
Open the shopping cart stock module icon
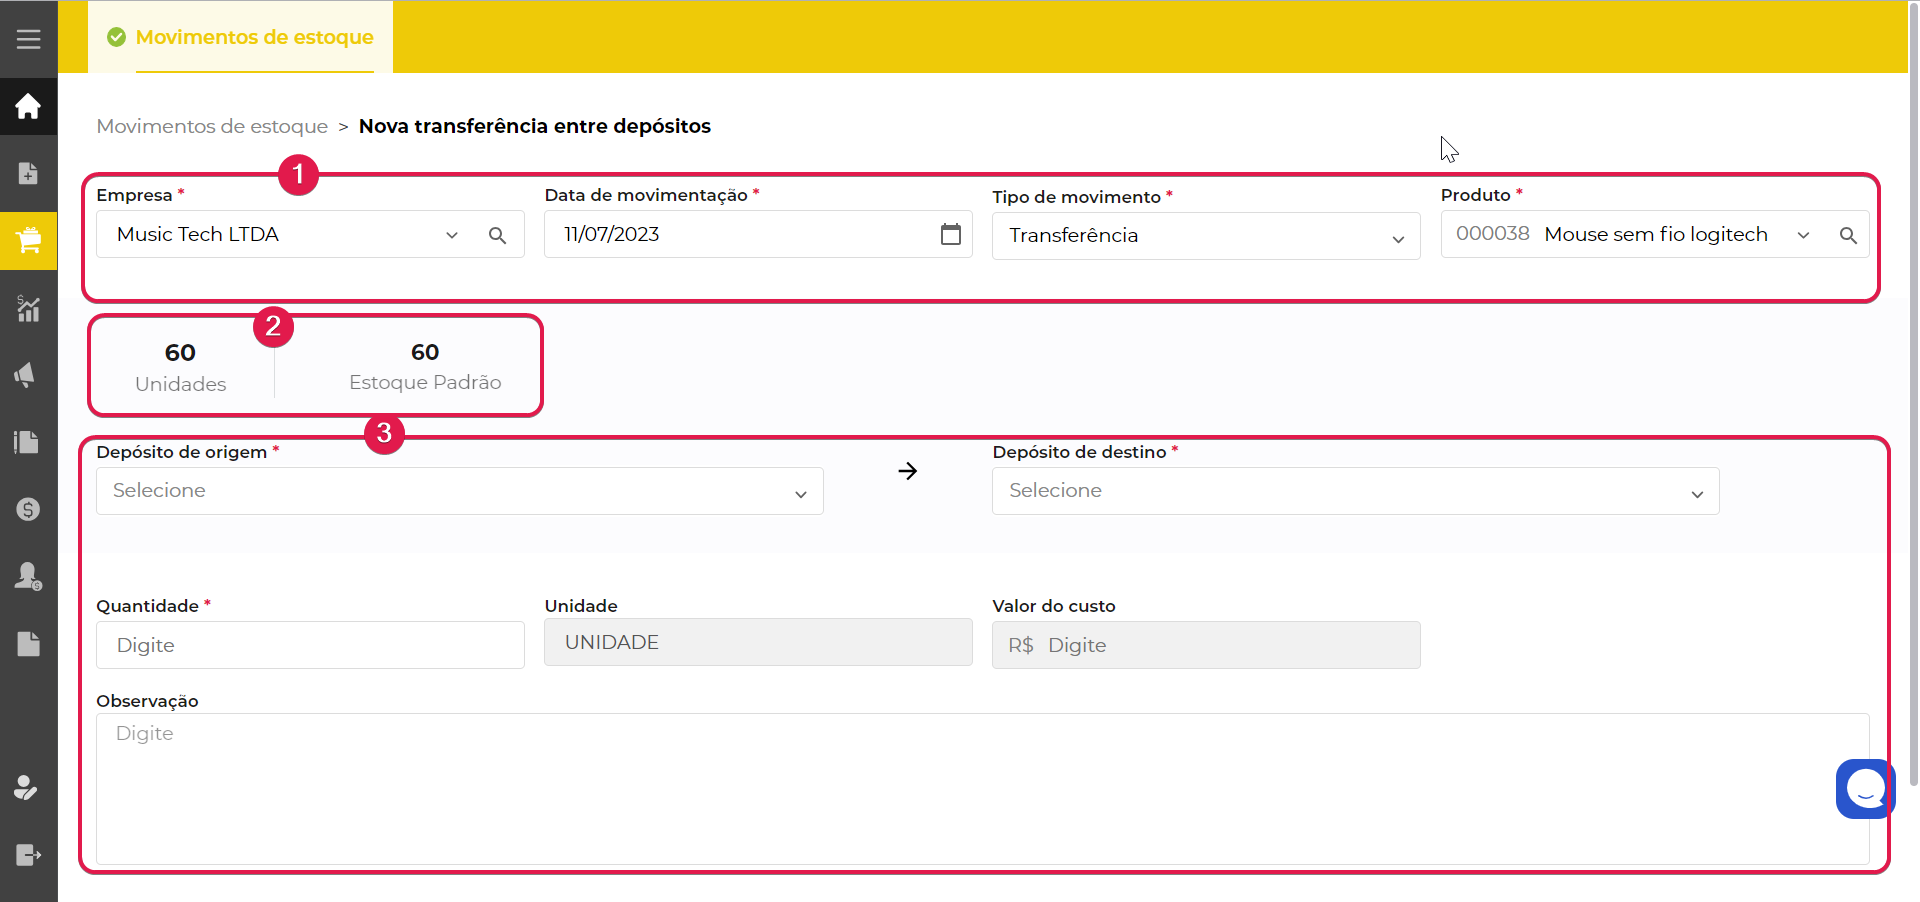pos(28,240)
